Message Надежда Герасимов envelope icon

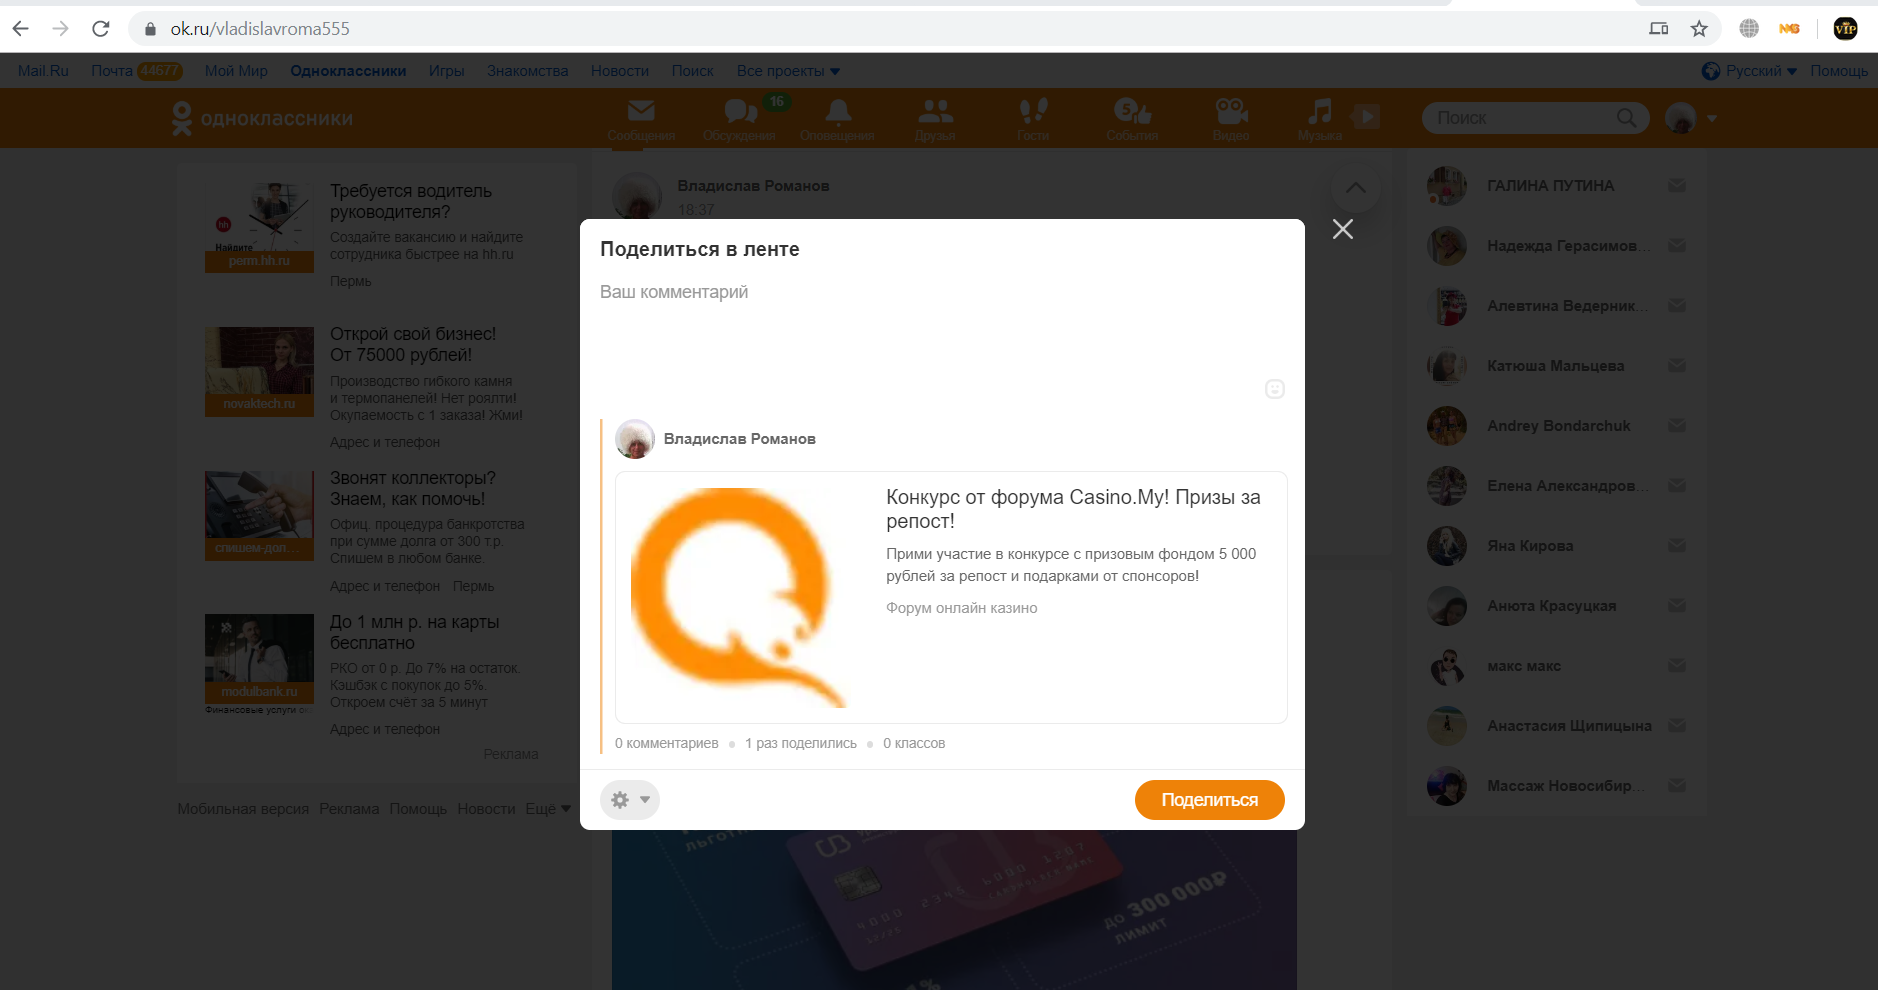[x=1677, y=246]
